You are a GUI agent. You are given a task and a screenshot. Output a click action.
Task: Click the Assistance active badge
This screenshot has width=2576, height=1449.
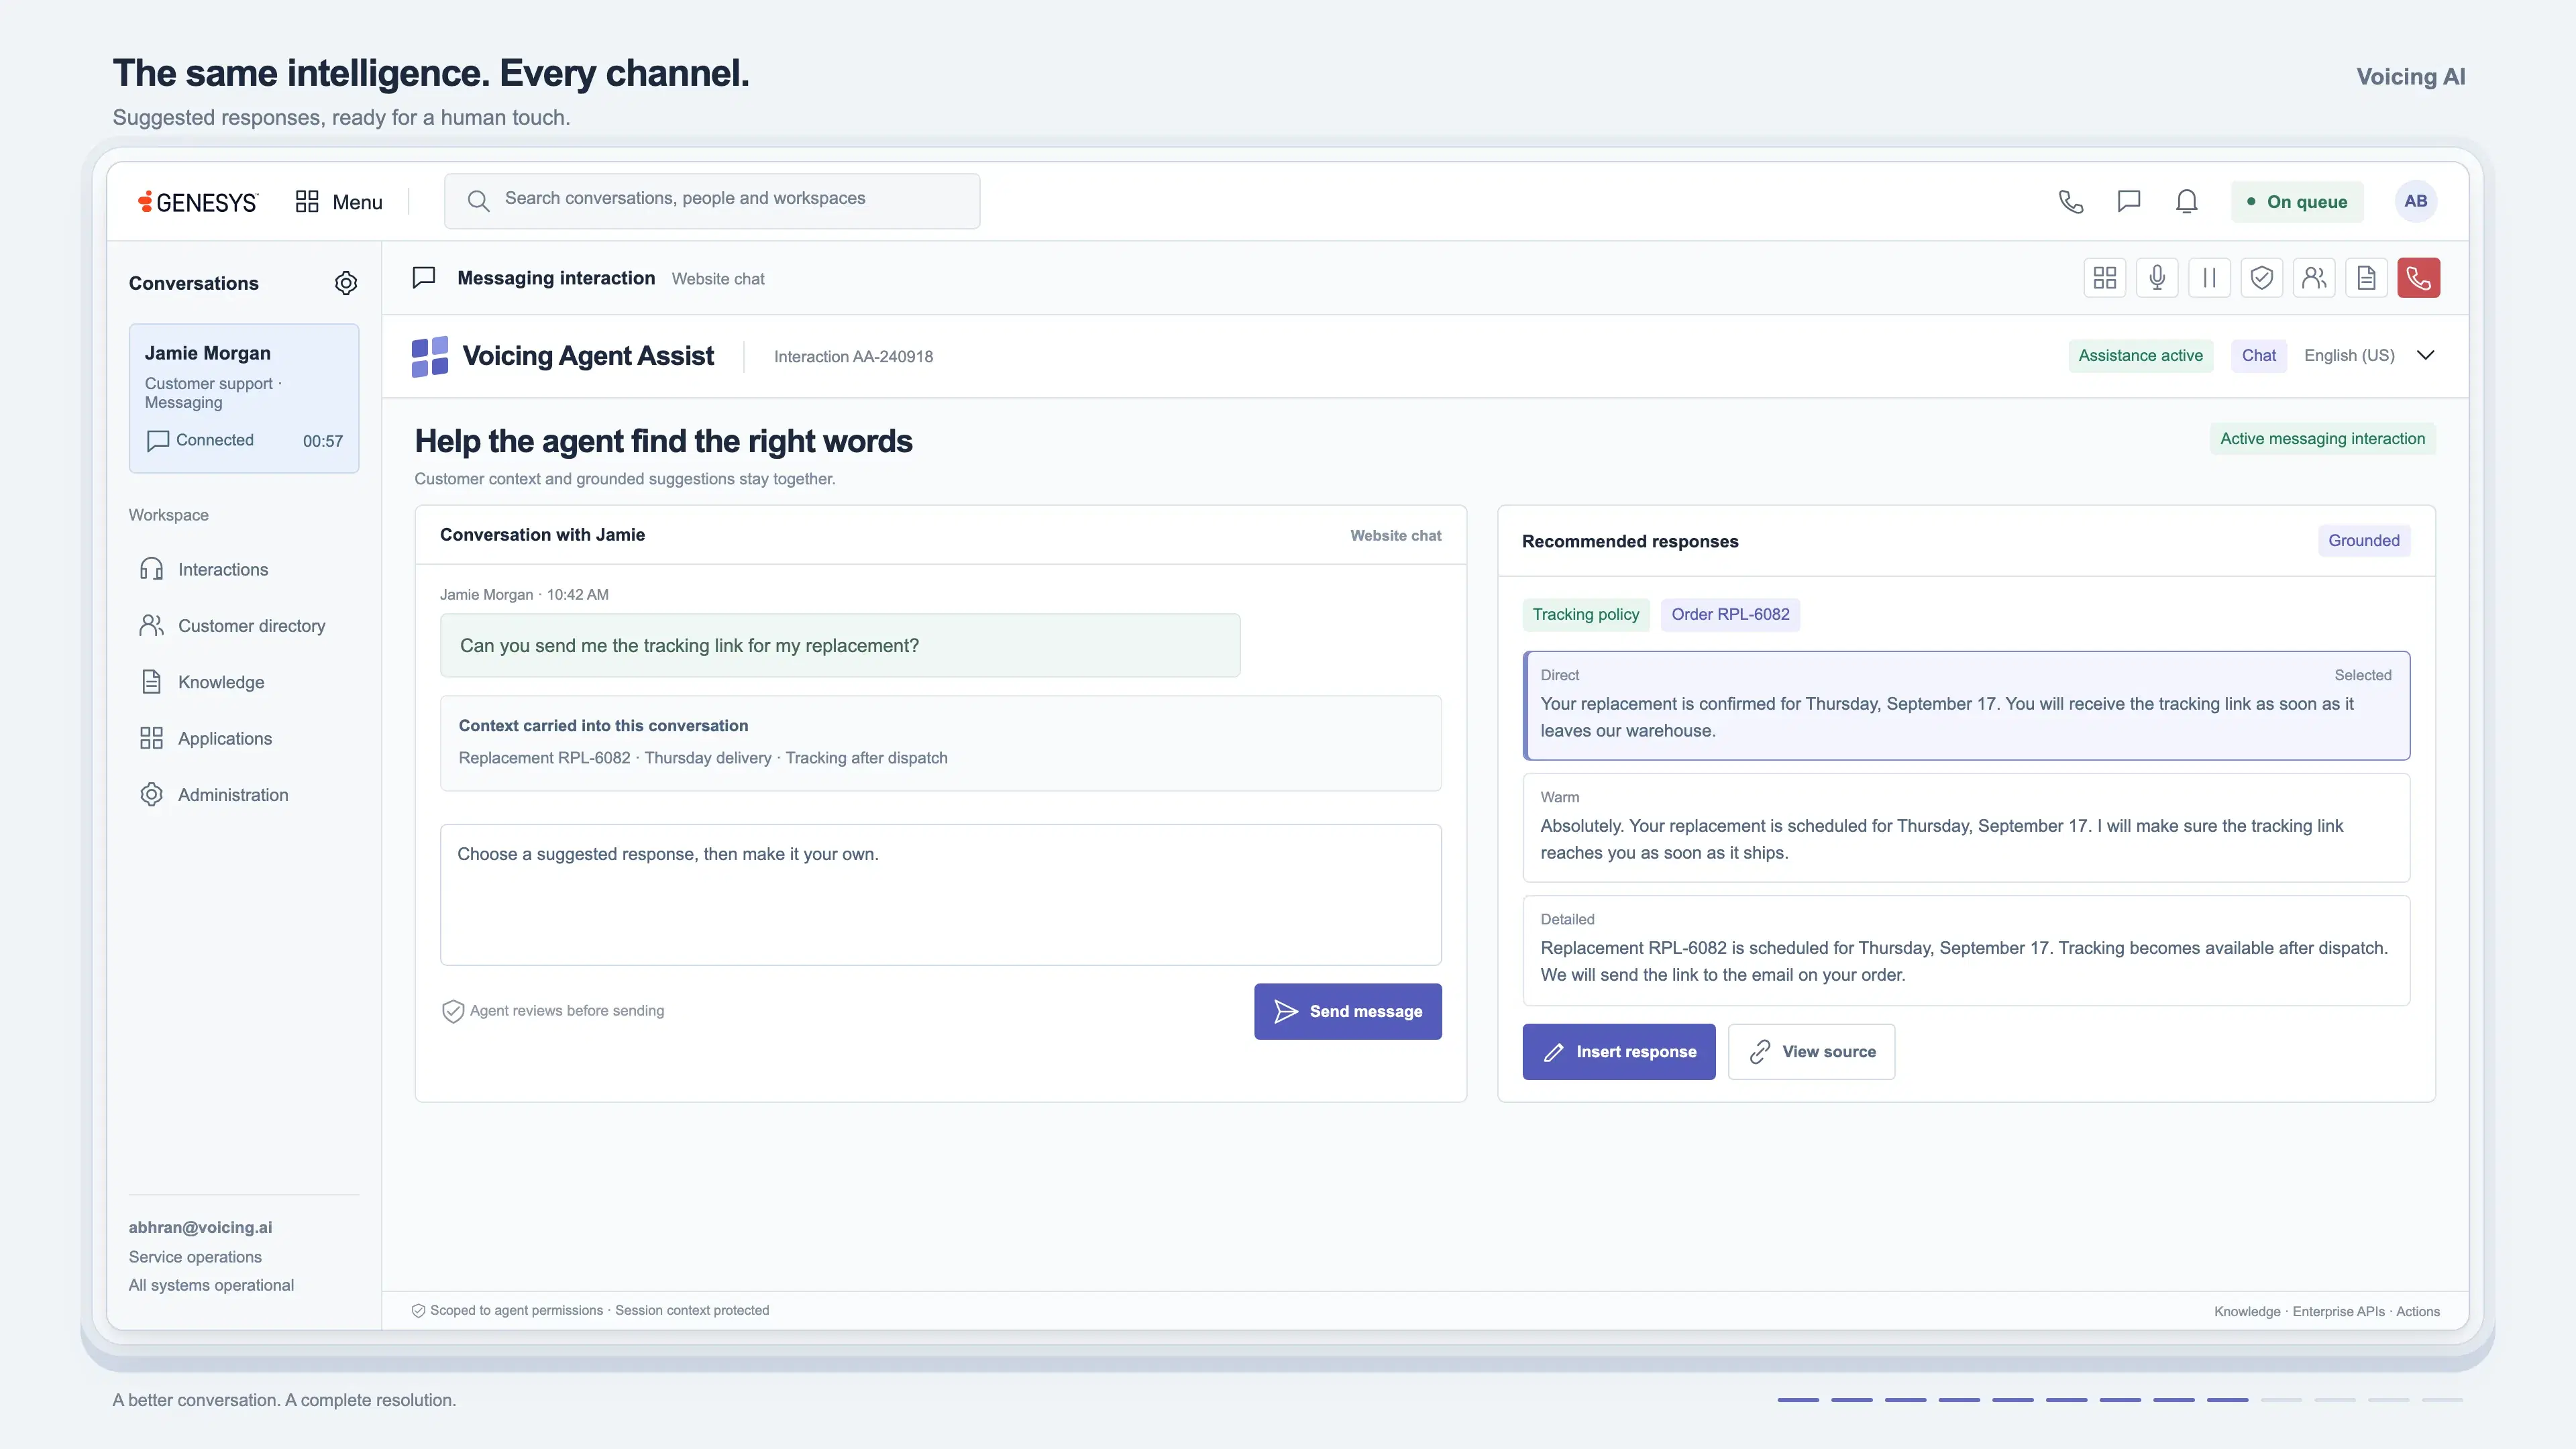[x=2140, y=356]
